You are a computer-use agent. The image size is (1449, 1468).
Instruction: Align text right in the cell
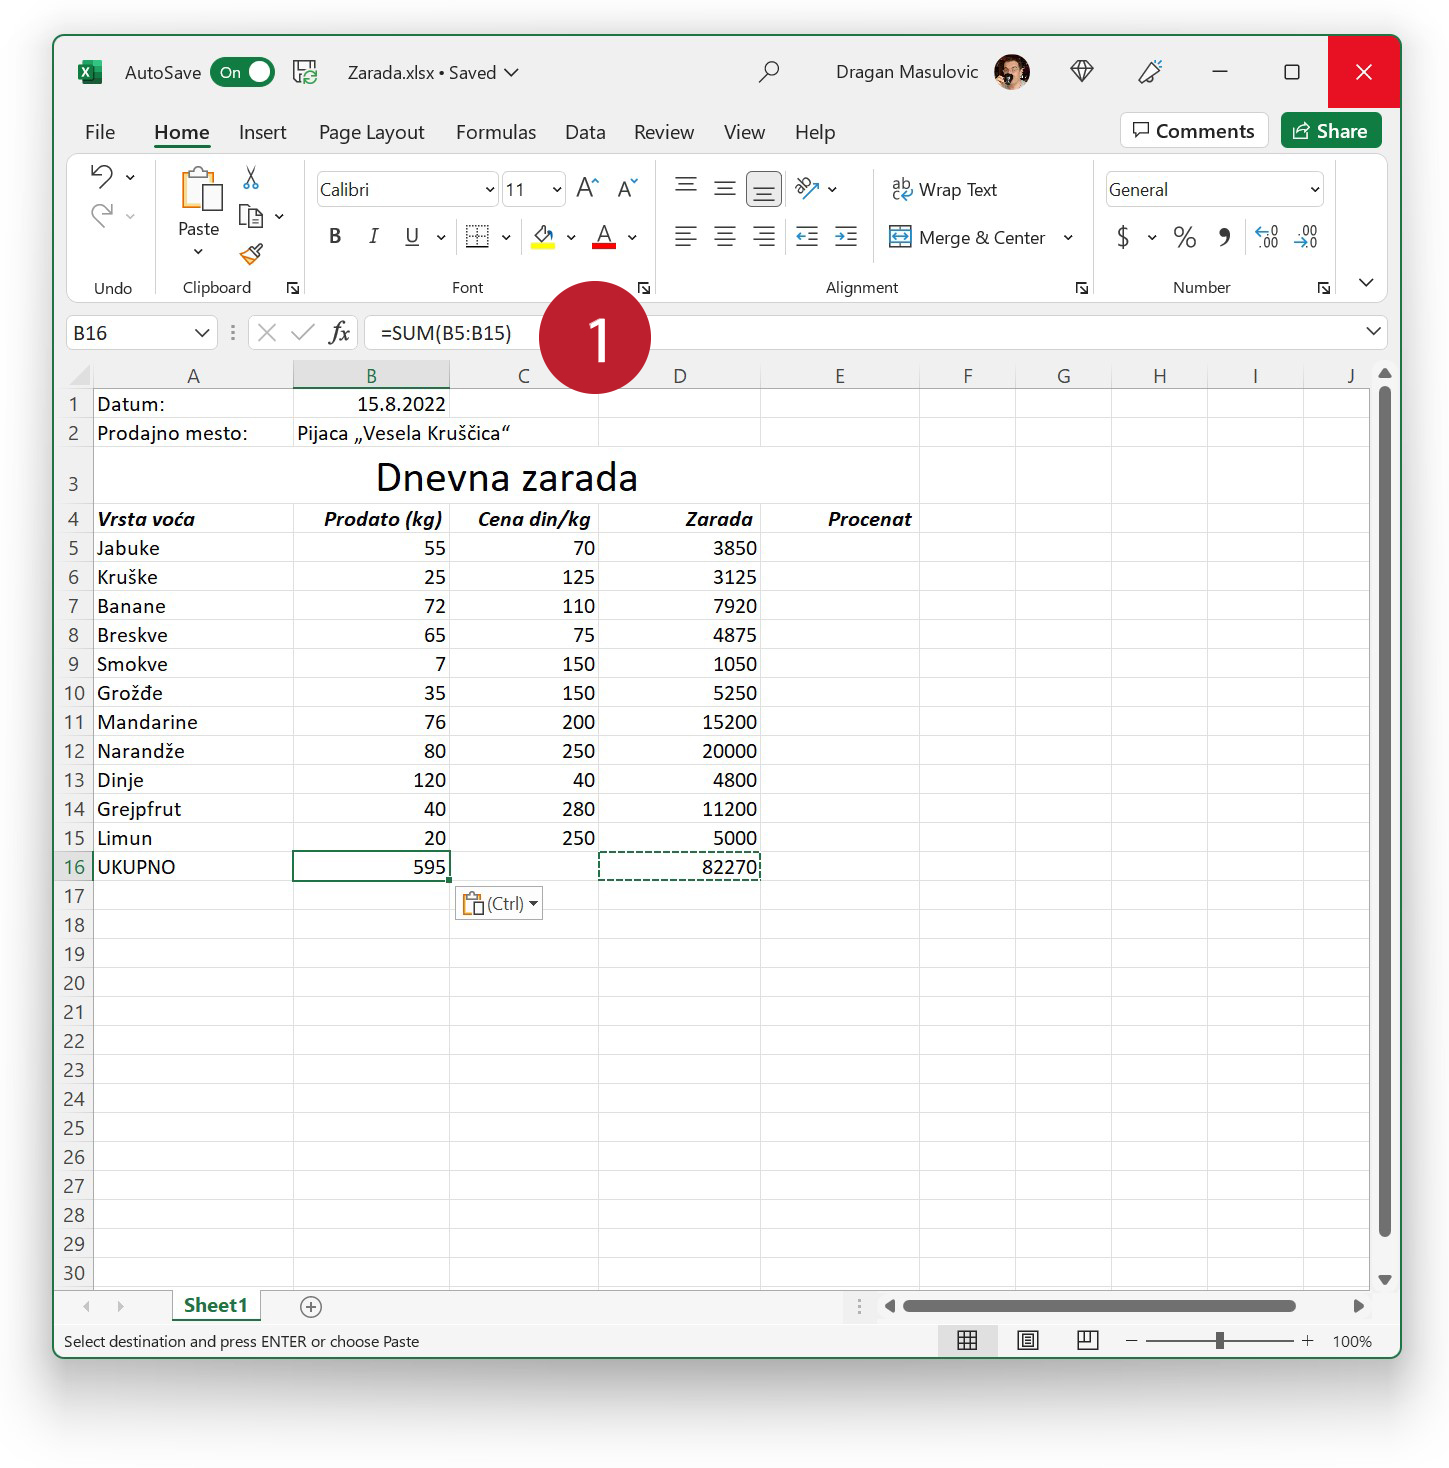click(764, 237)
